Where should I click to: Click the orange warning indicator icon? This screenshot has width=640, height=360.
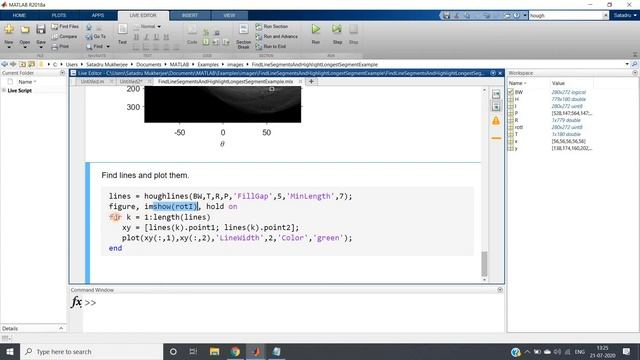496,120
